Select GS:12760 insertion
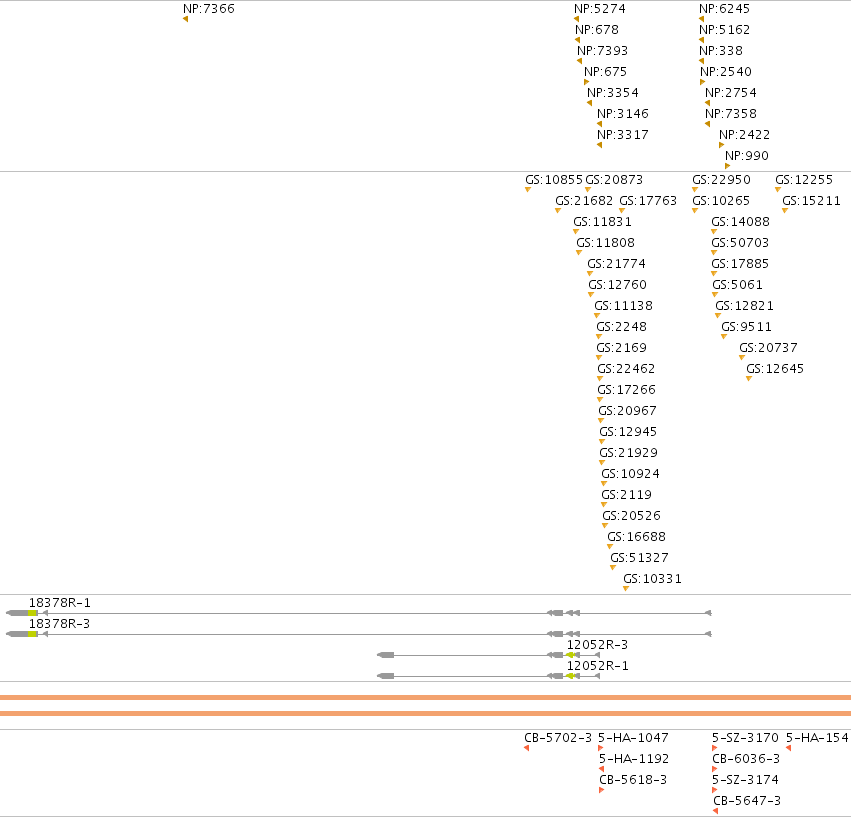 point(618,285)
